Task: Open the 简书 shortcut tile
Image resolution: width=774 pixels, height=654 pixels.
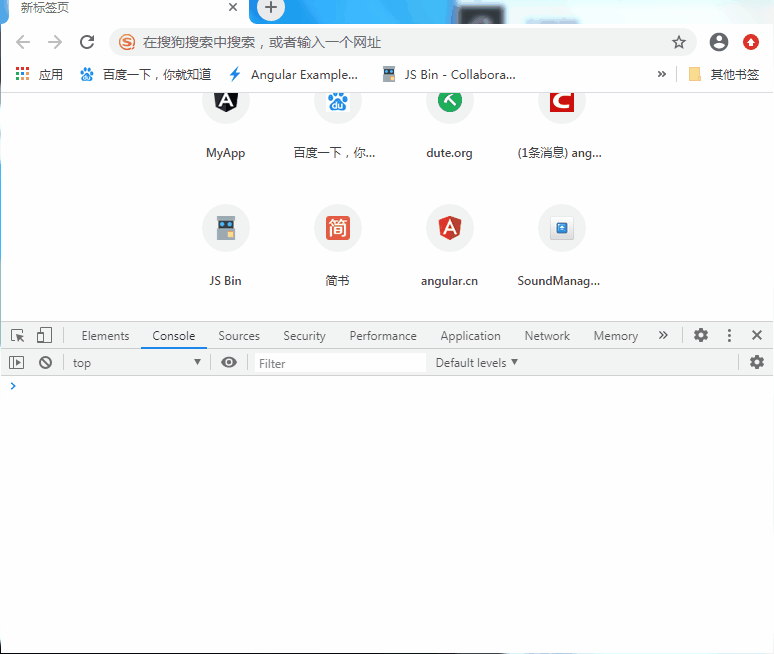Action: 338,246
